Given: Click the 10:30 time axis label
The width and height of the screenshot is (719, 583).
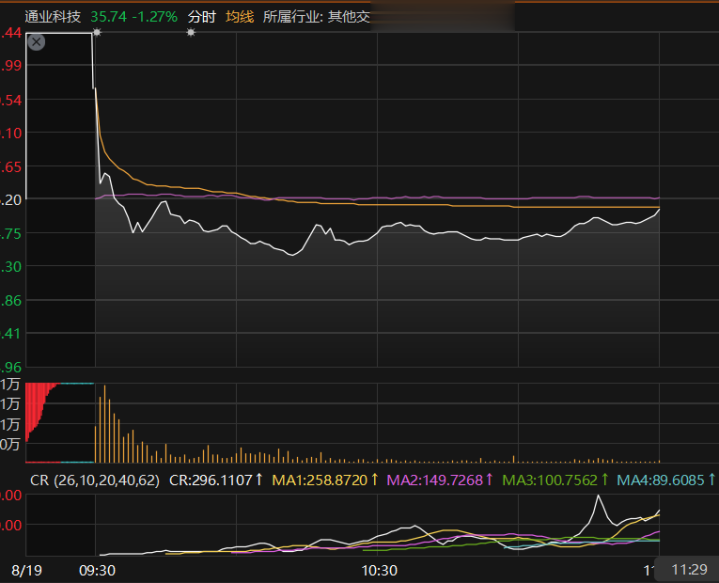Looking at the screenshot, I should tap(378, 569).
